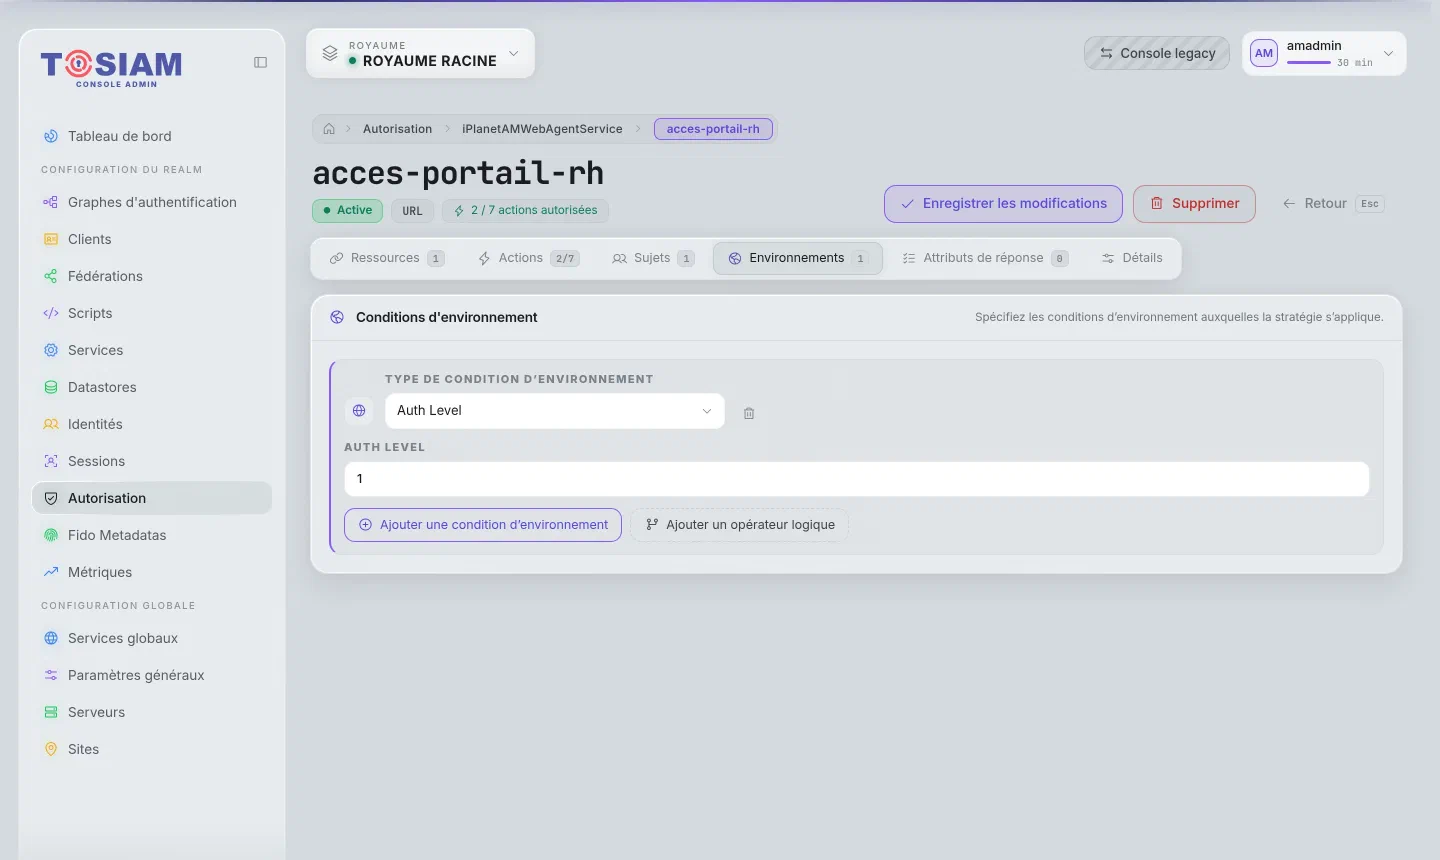Navigate to Scripts

(x=152, y=313)
